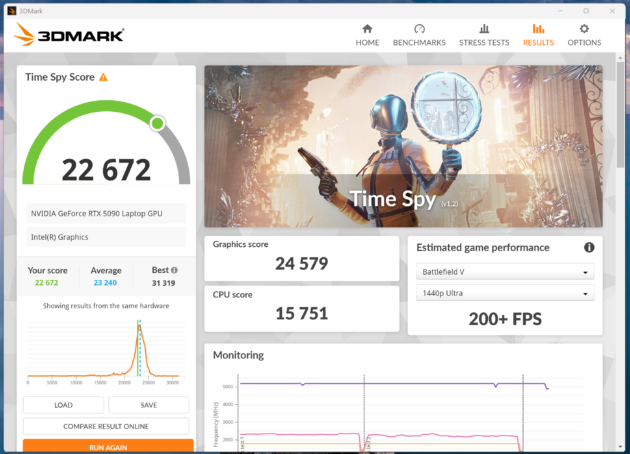
Task: Click the Average score 23 240
Action: [105, 283]
